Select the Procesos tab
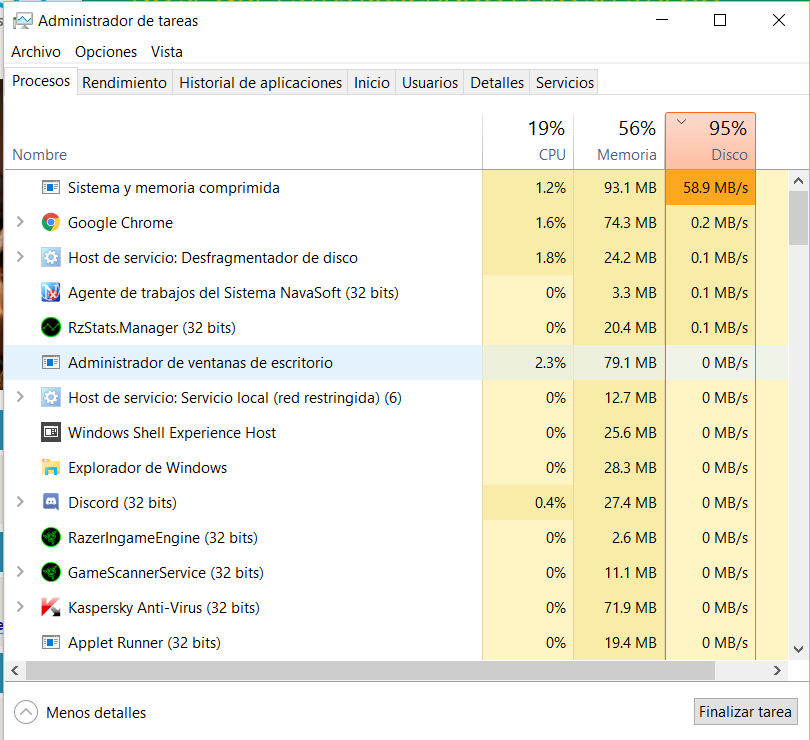 pyautogui.click(x=41, y=81)
